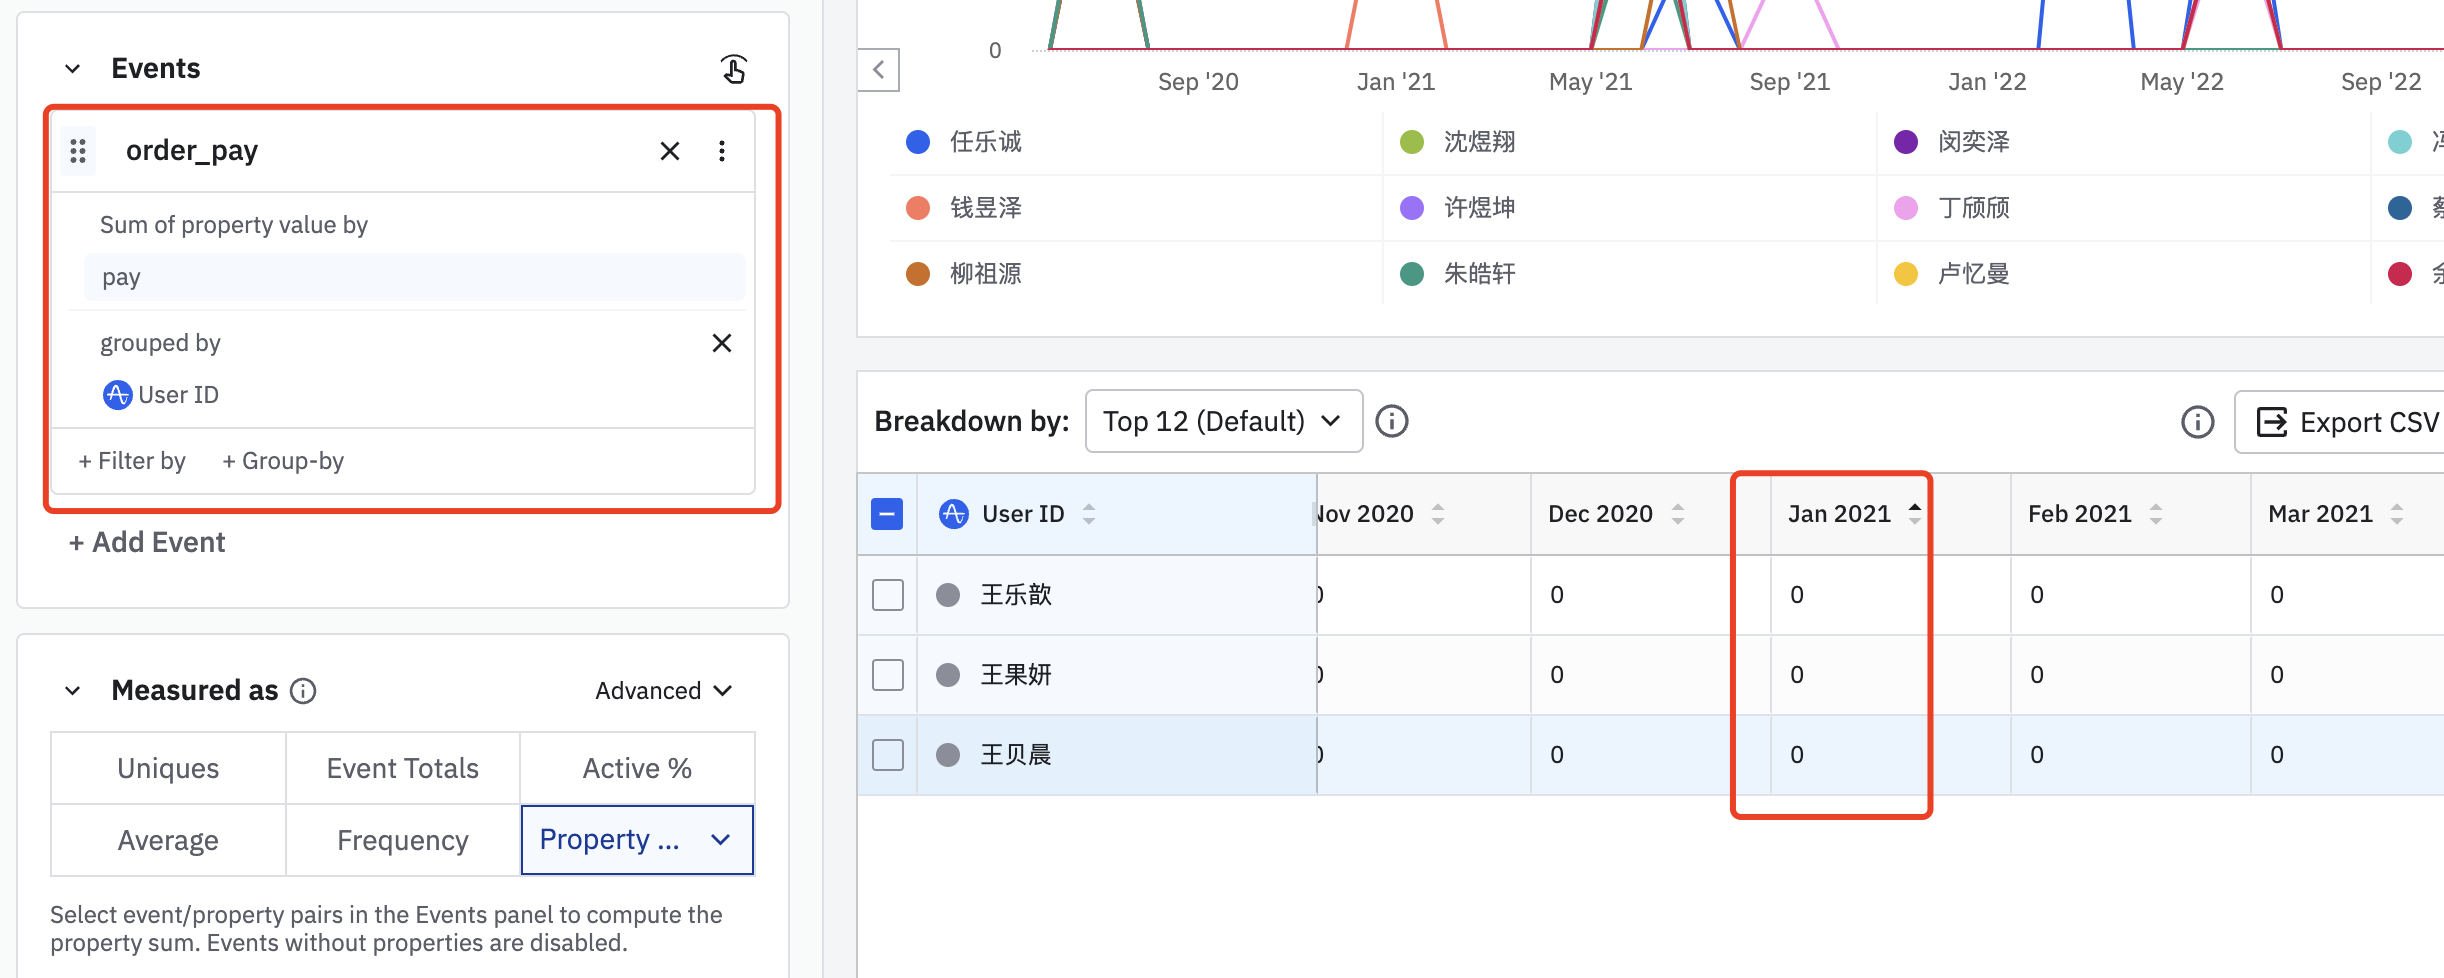
Task: Sort table by Dec 2020 column
Action: point(1678,514)
